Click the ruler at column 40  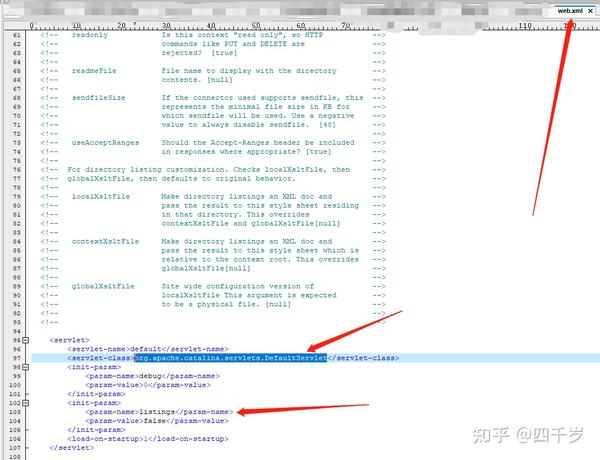point(211,26)
